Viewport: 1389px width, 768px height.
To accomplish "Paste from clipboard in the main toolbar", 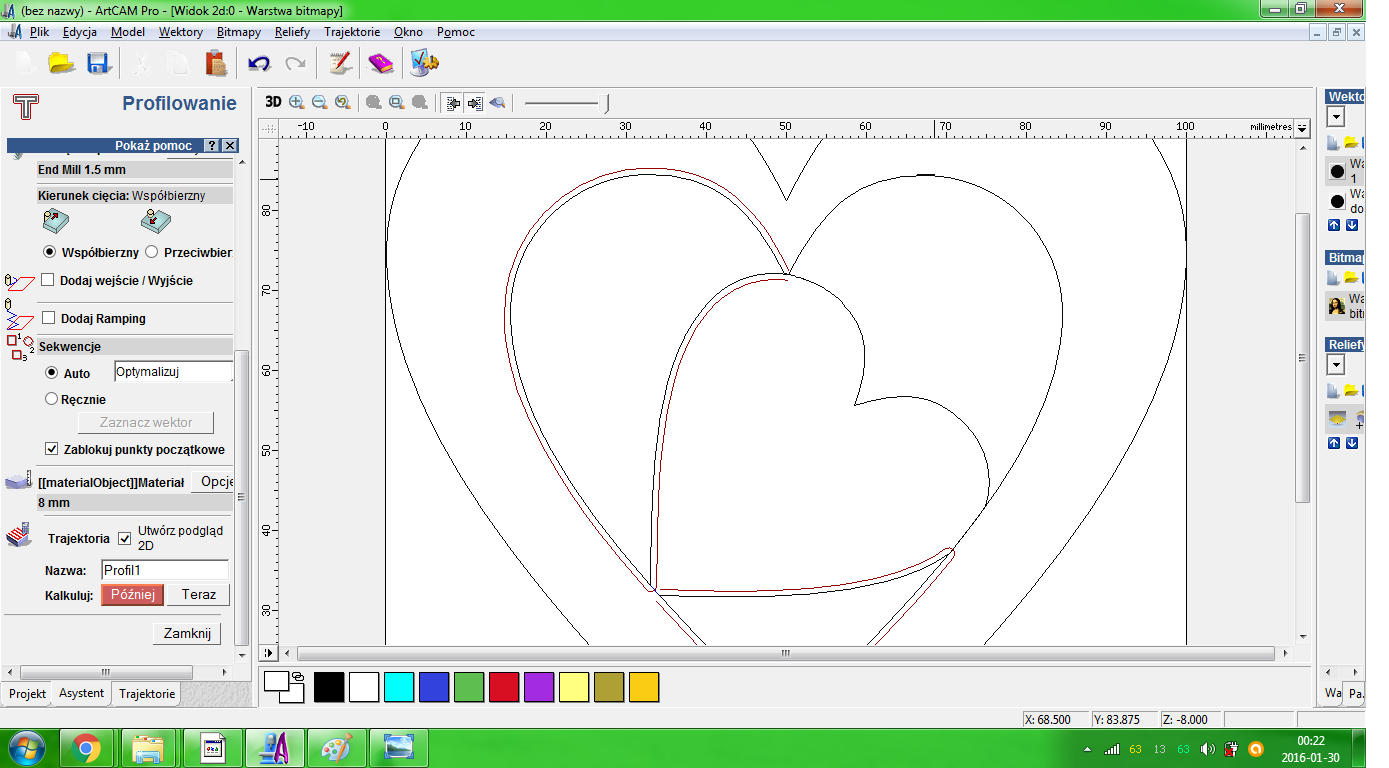I will pyautogui.click(x=216, y=64).
